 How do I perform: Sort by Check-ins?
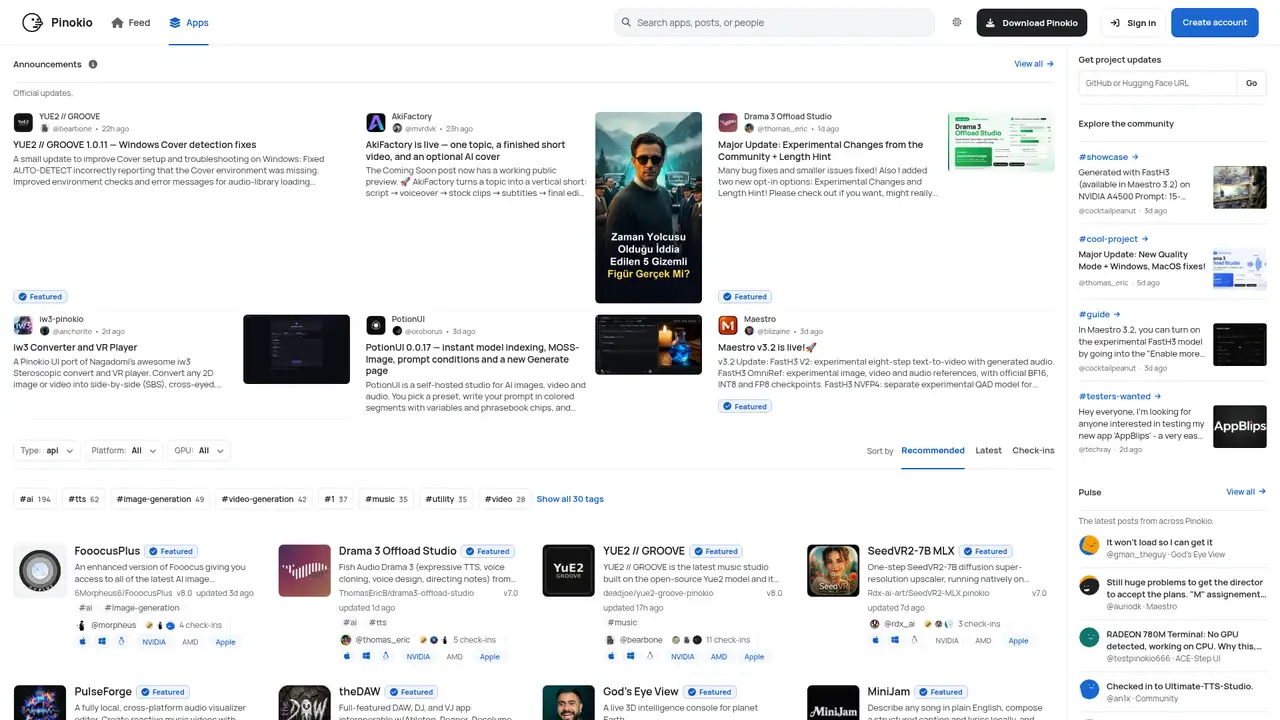[x=1033, y=450]
